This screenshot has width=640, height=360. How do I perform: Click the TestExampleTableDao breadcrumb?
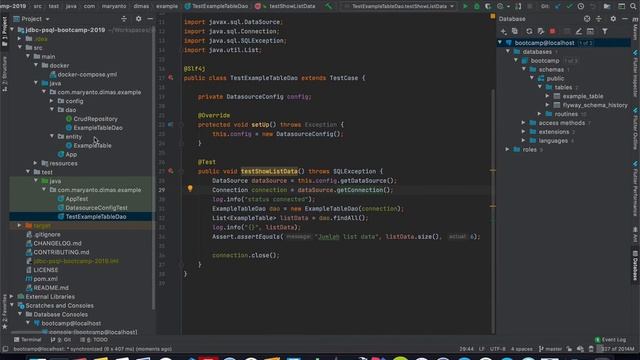point(216,6)
